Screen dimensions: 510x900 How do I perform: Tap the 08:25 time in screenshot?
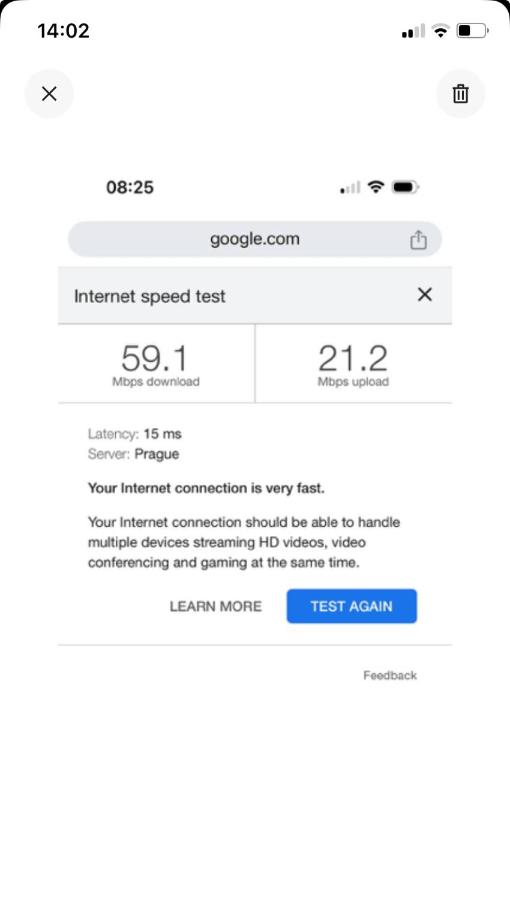coord(130,187)
